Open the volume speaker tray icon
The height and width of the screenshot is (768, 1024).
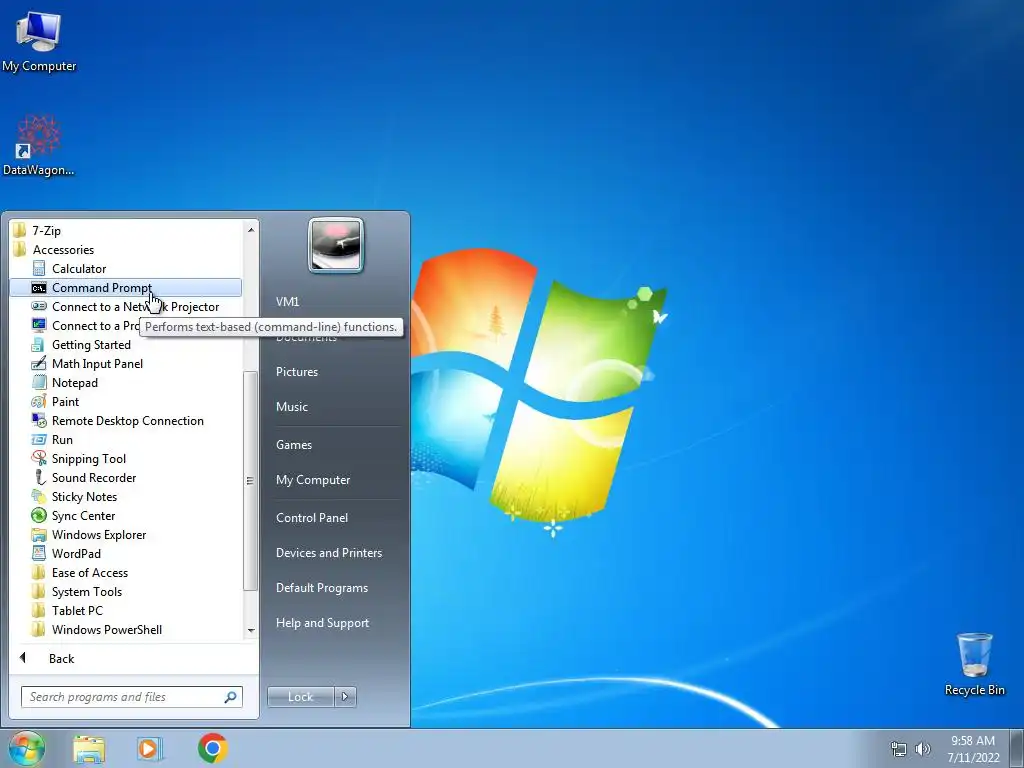click(923, 749)
